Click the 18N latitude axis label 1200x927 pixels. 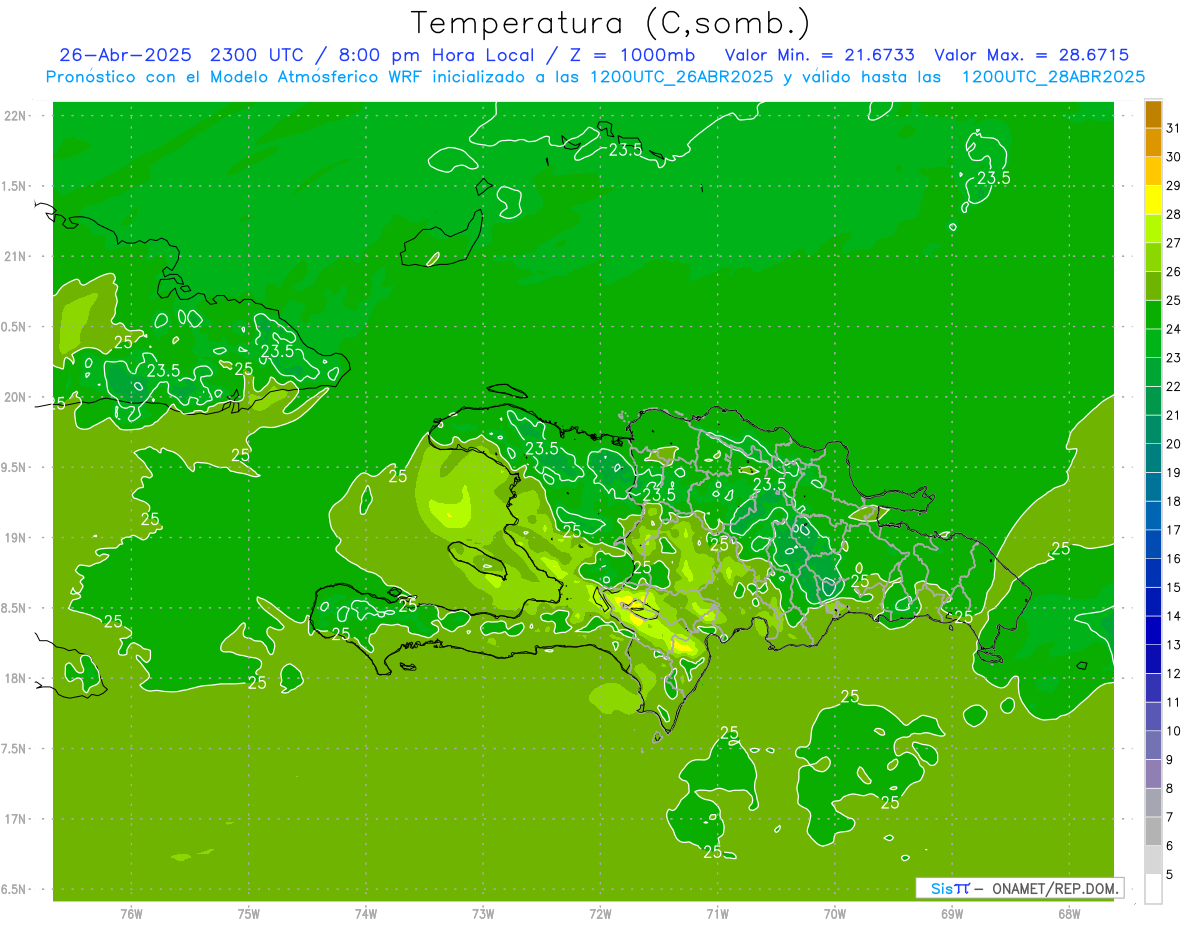(16, 678)
